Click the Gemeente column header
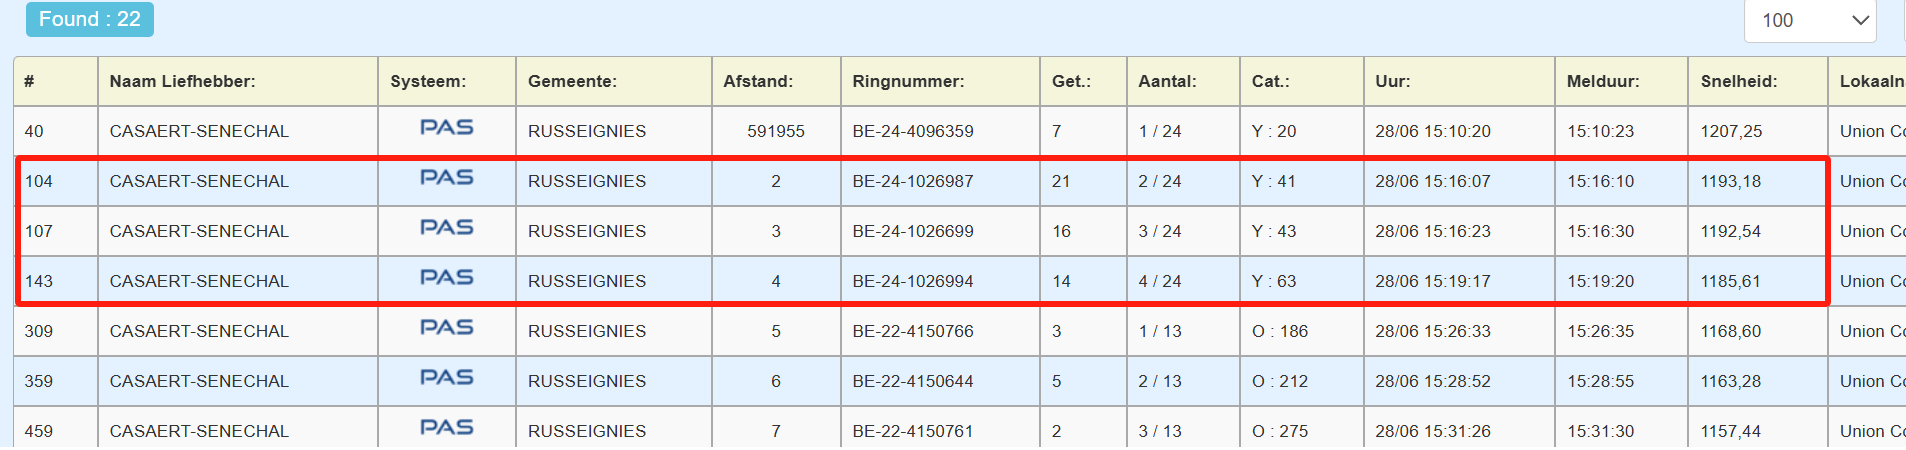The height and width of the screenshot is (450, 1906). (x=571, y=81)
